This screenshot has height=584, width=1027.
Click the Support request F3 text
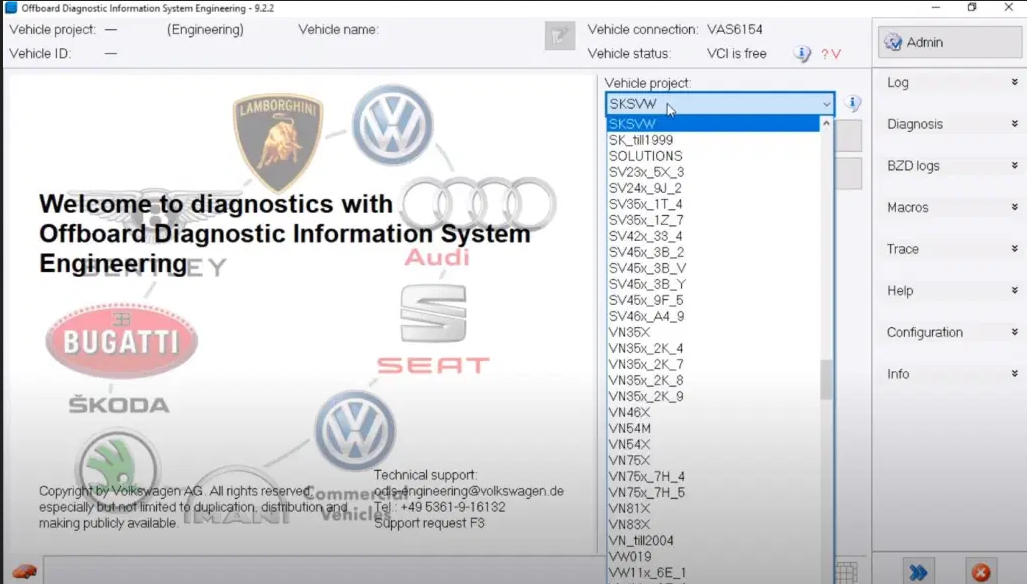point(429,523)
